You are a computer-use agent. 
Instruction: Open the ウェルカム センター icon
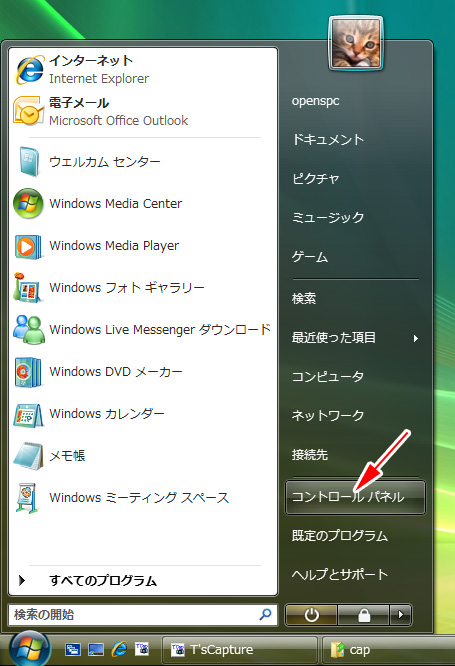29,162
